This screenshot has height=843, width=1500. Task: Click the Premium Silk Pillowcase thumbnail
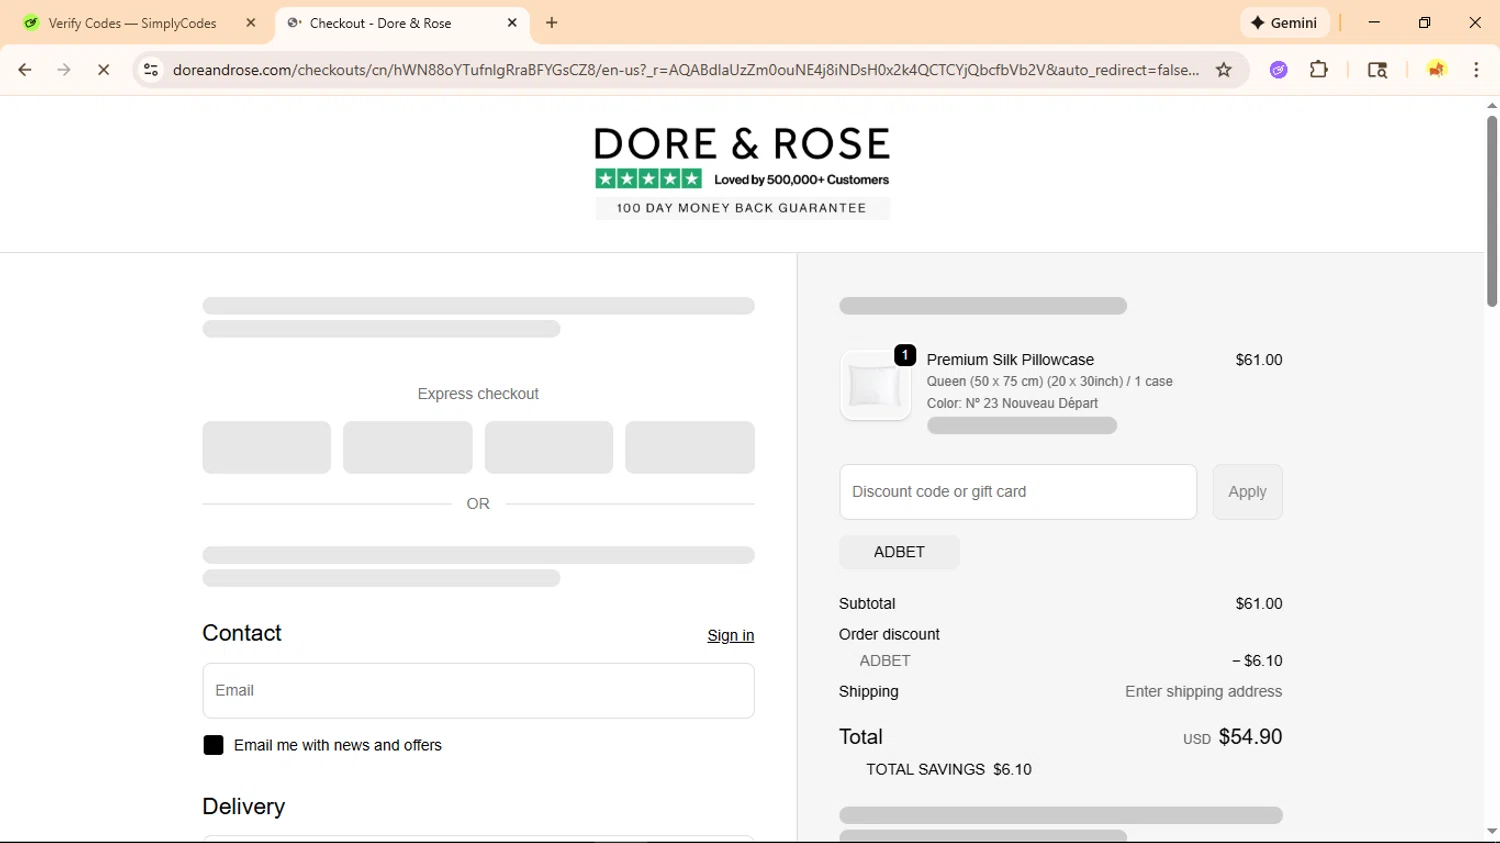(x=875, y=385)
